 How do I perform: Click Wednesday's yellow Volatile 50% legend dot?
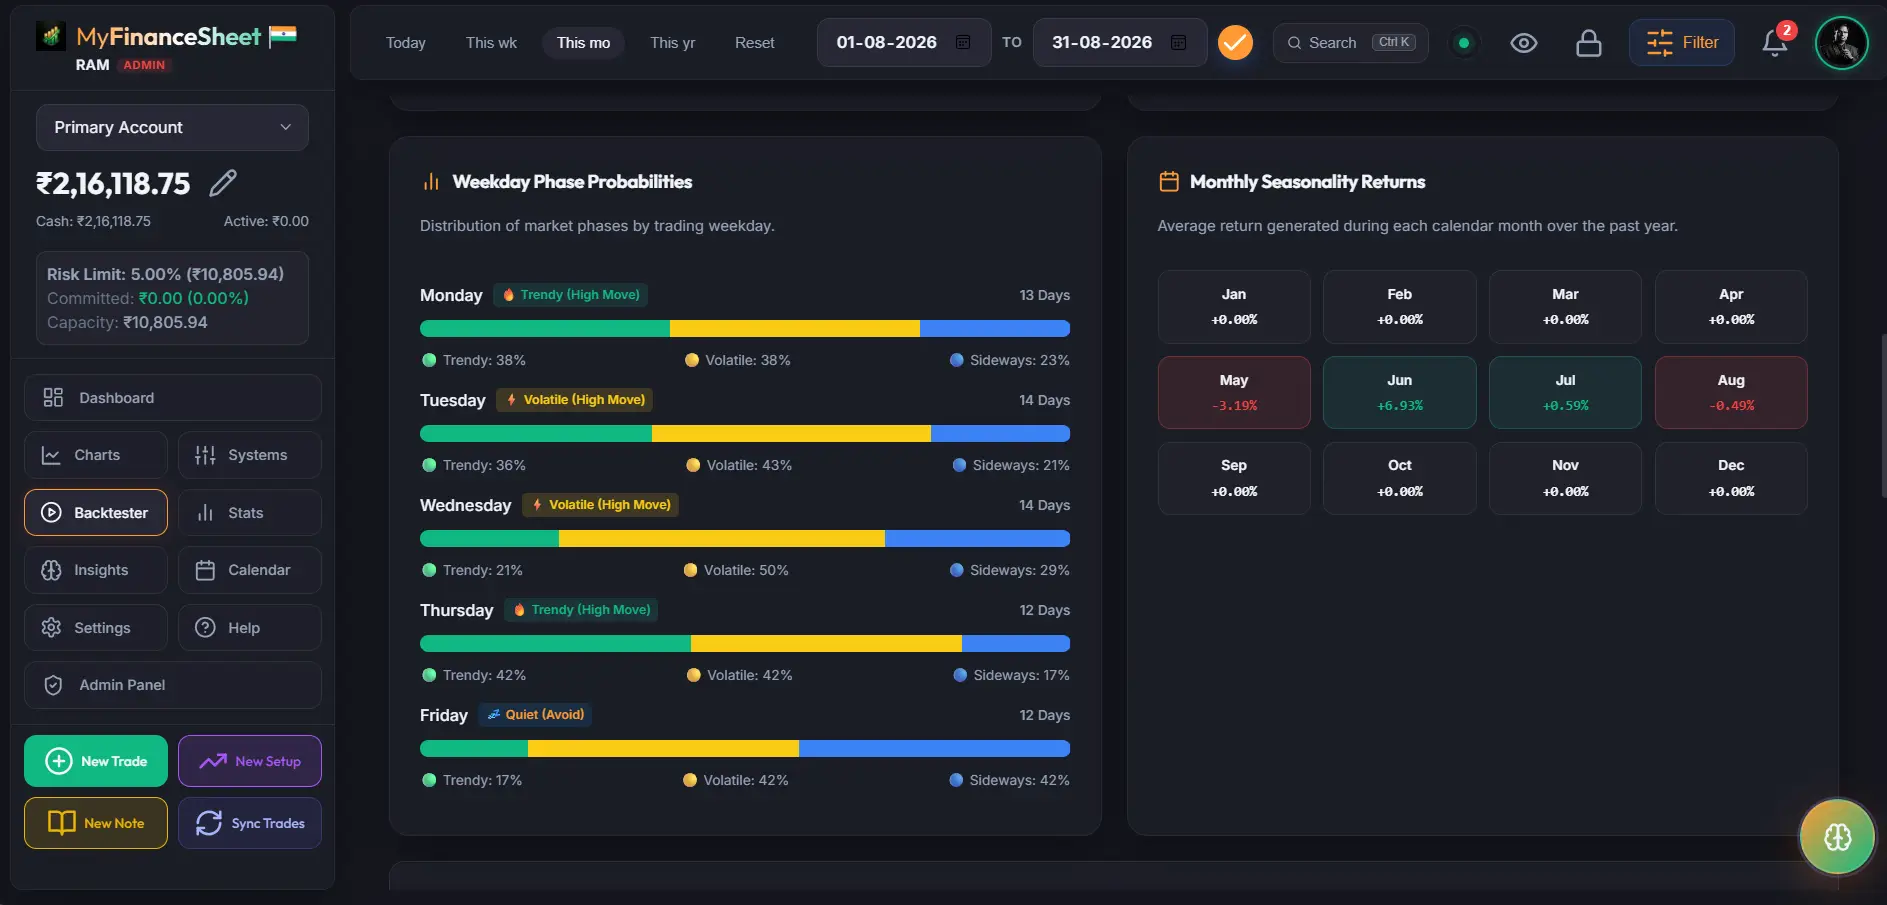[x=690, y=570]
